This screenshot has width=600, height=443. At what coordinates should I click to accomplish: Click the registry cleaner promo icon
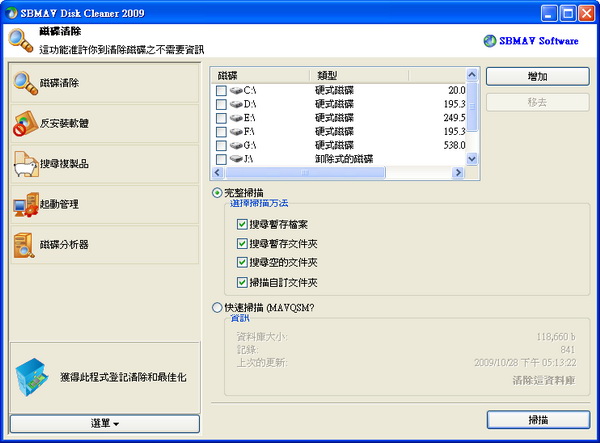[x=31, y=377]
